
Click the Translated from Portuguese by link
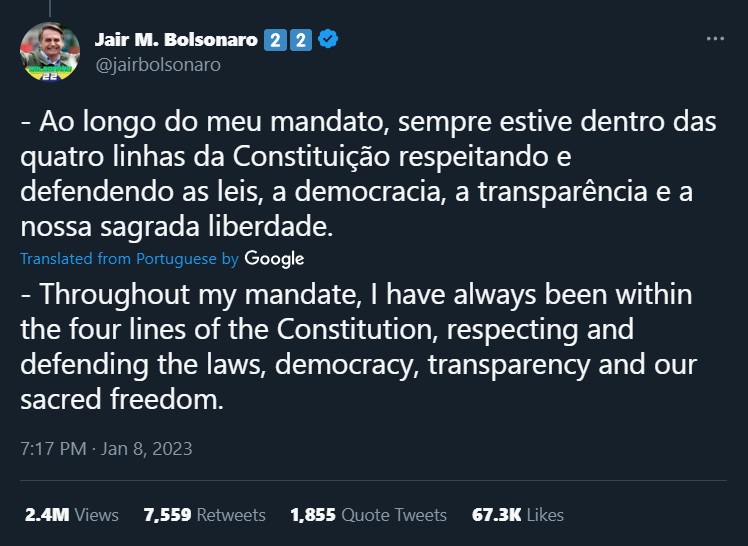pos(129,258)
